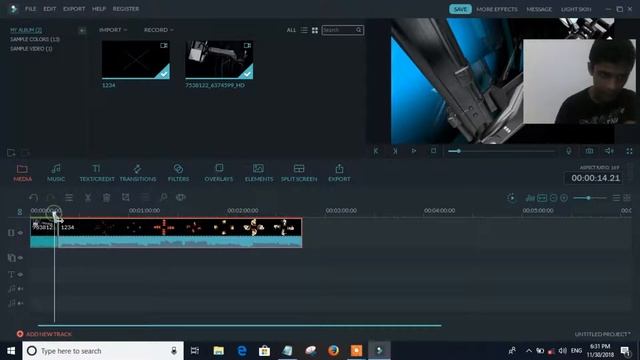Click the Save button
The width and height of the screenshot is (640, 360).
tap(460, 9)
